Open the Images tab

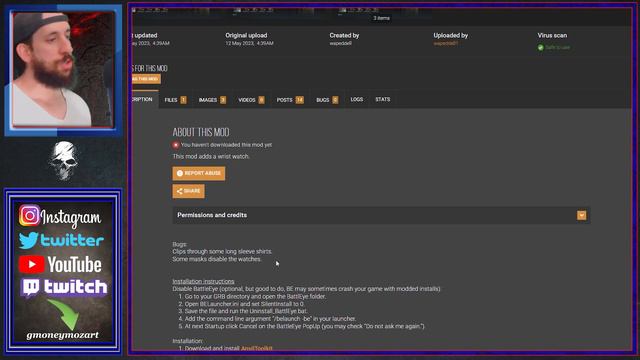click(212, 100)
